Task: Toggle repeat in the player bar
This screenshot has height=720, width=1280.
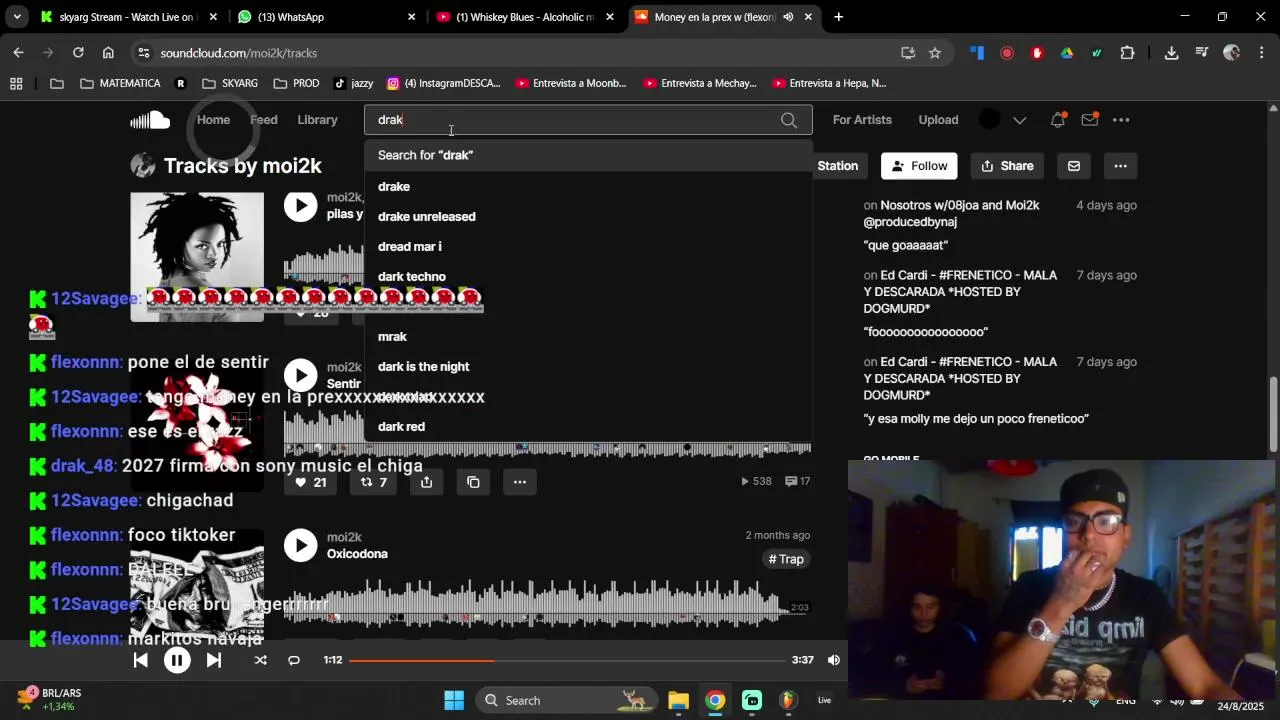Action: (x=294, y=660)
